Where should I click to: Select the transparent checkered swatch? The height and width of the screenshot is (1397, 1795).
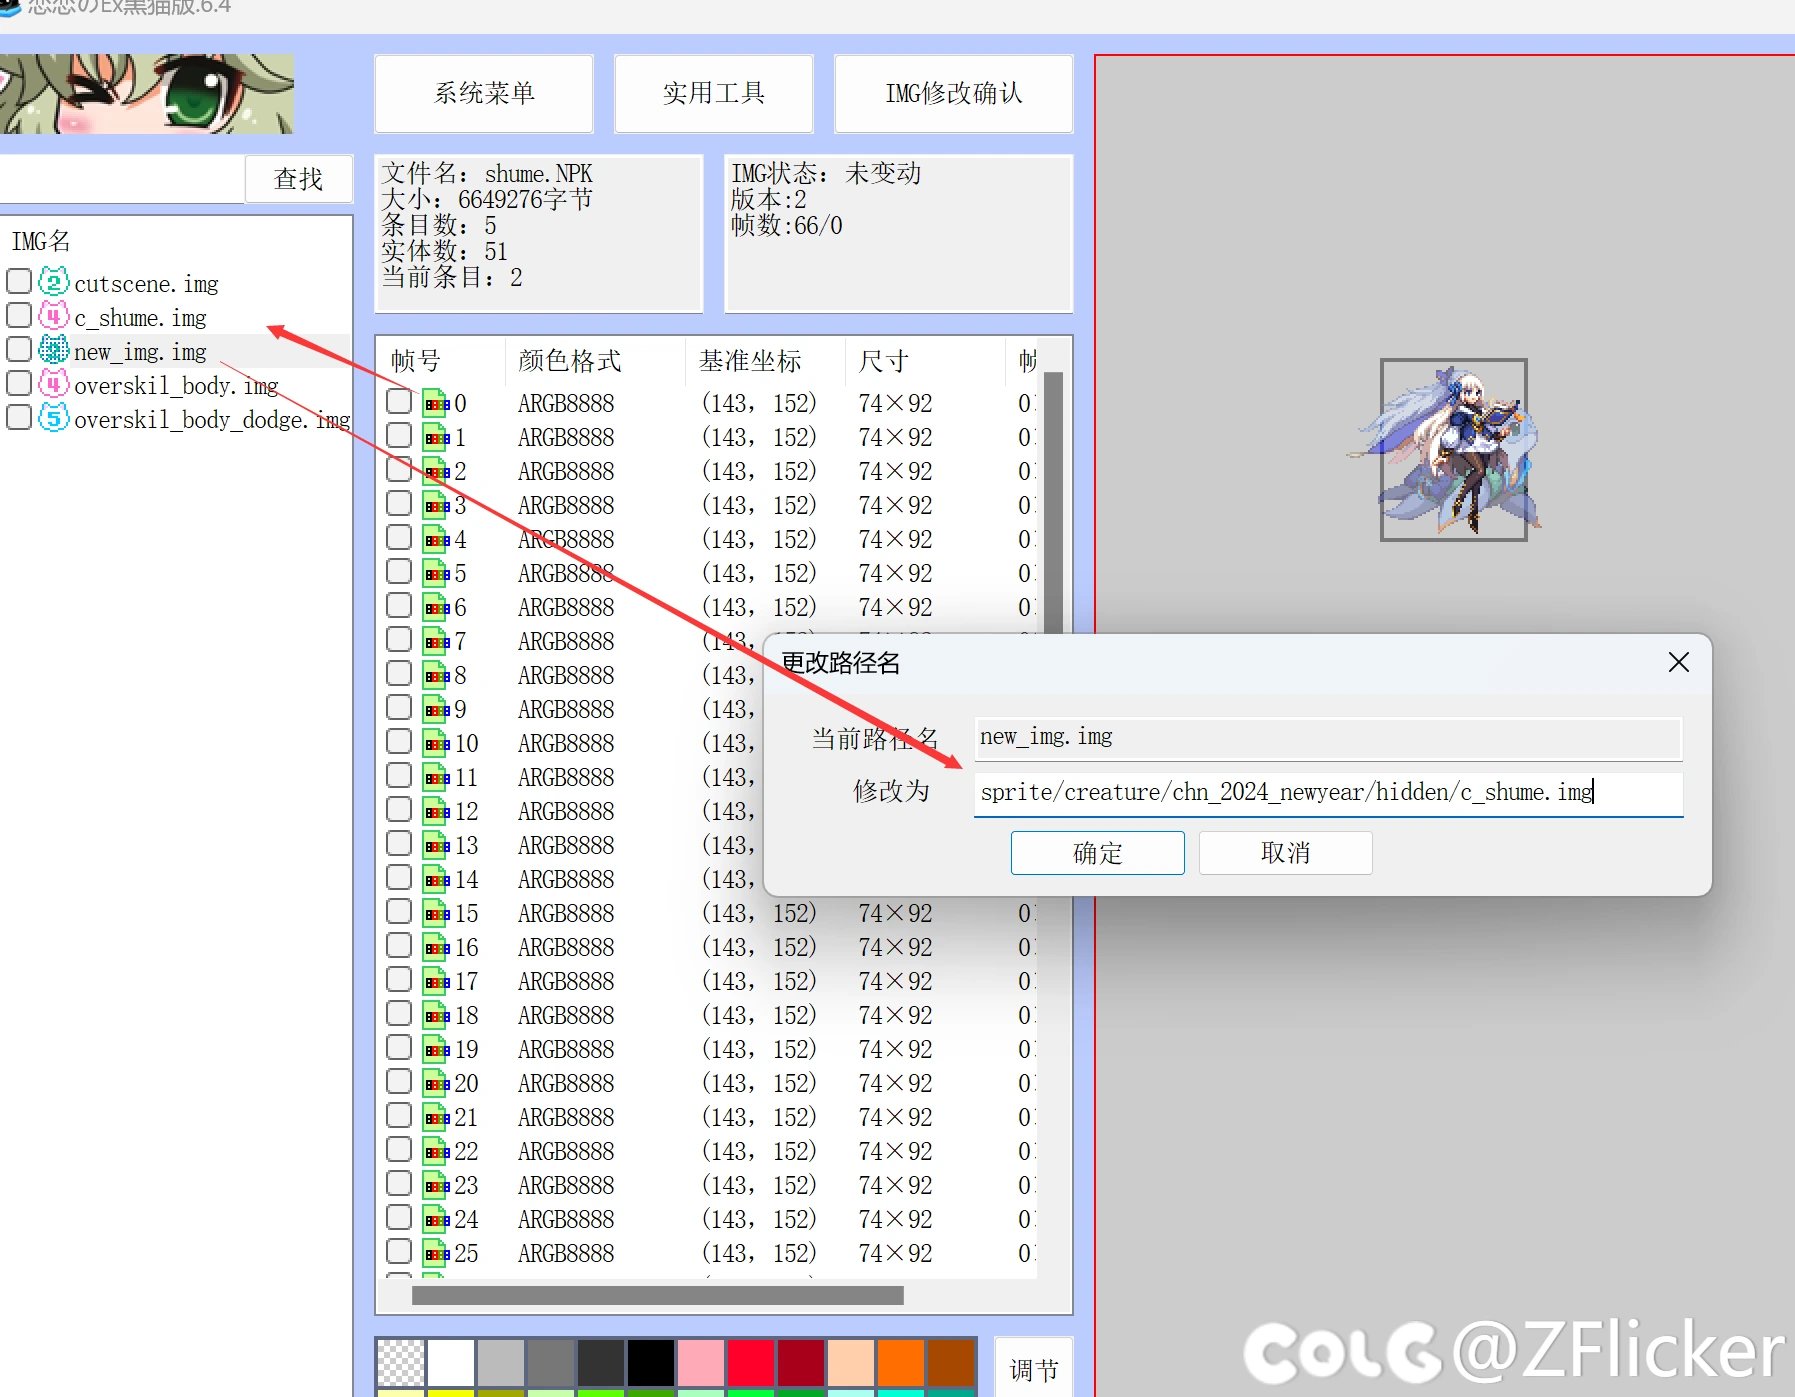point(400,1362)
